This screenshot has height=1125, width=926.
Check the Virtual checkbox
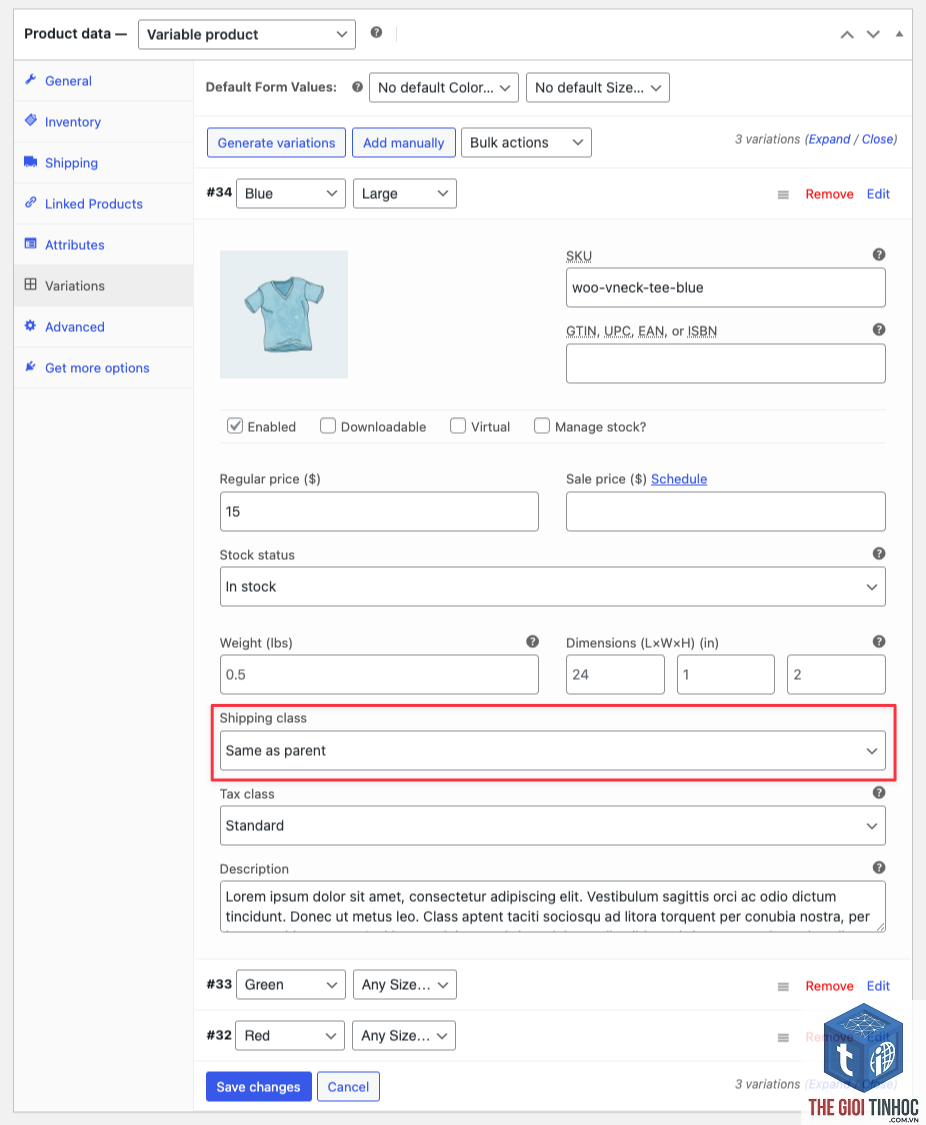[x=458, y=425]
